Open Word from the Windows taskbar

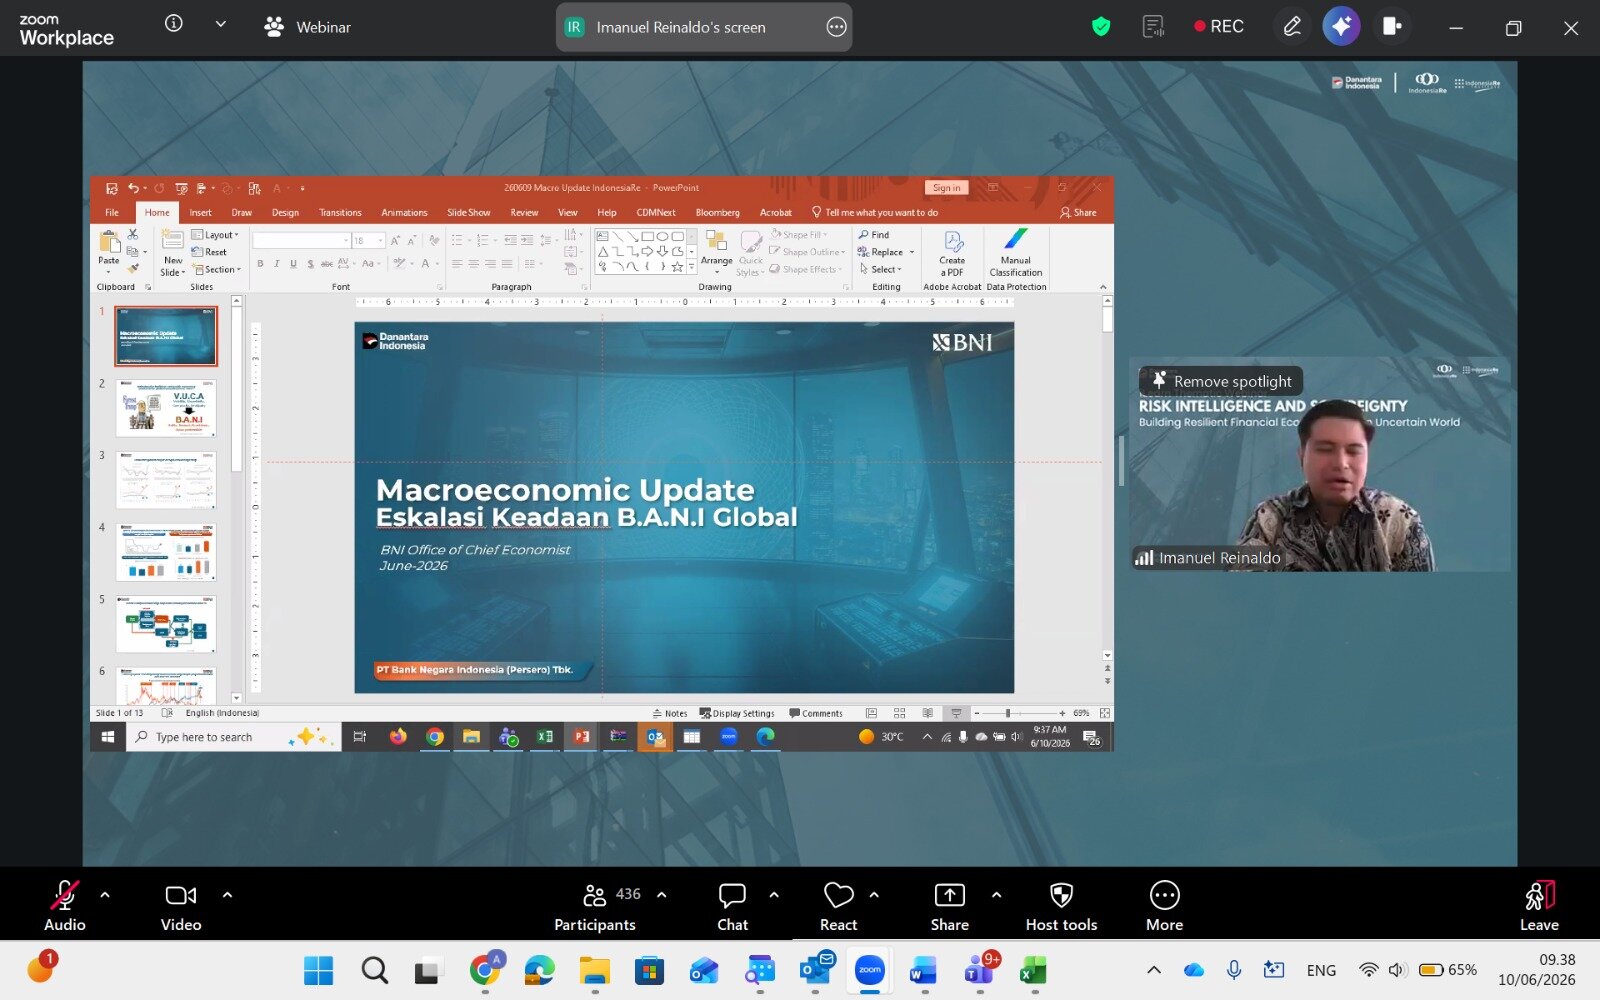coord(923,970)
